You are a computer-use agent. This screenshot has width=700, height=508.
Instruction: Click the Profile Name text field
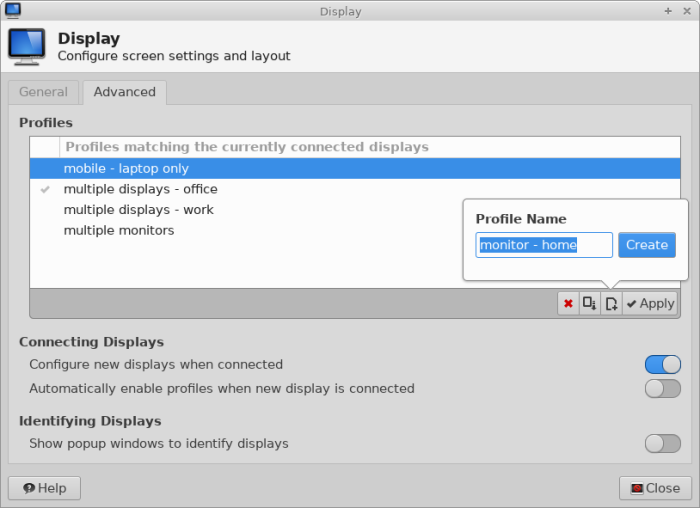544,245
